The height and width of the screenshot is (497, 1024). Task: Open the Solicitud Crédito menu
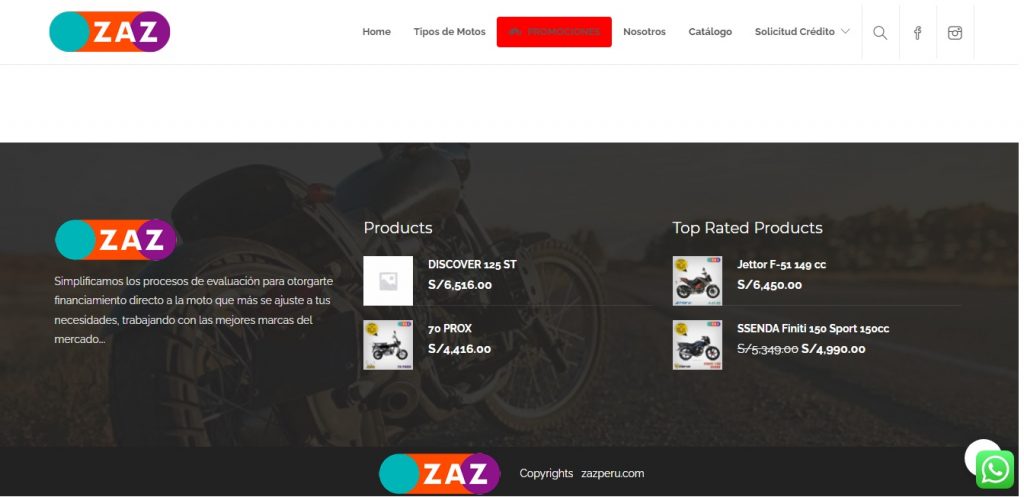795,31
